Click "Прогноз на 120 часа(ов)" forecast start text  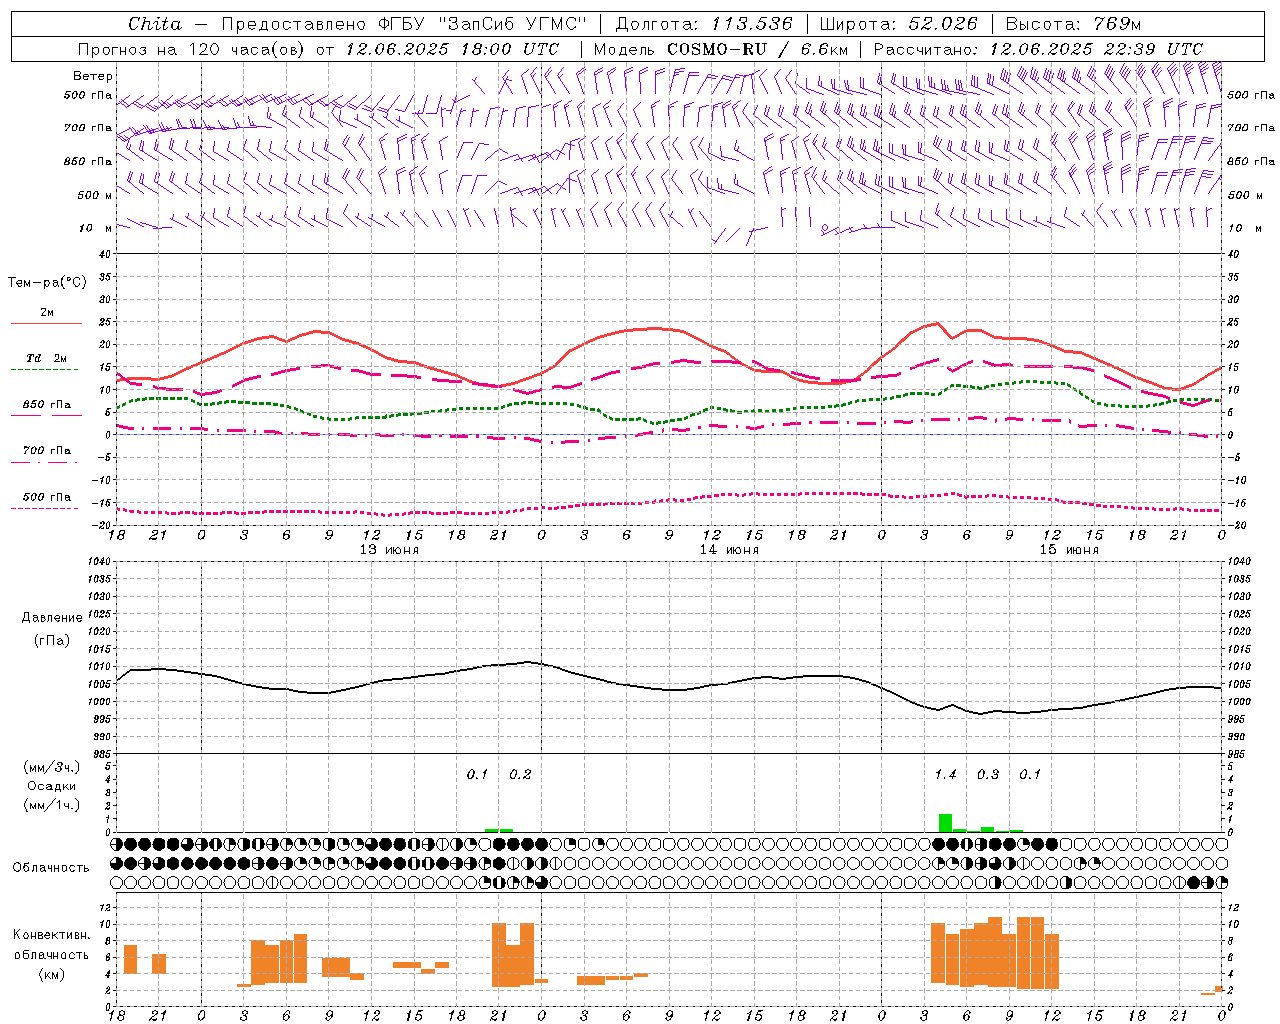192,49
